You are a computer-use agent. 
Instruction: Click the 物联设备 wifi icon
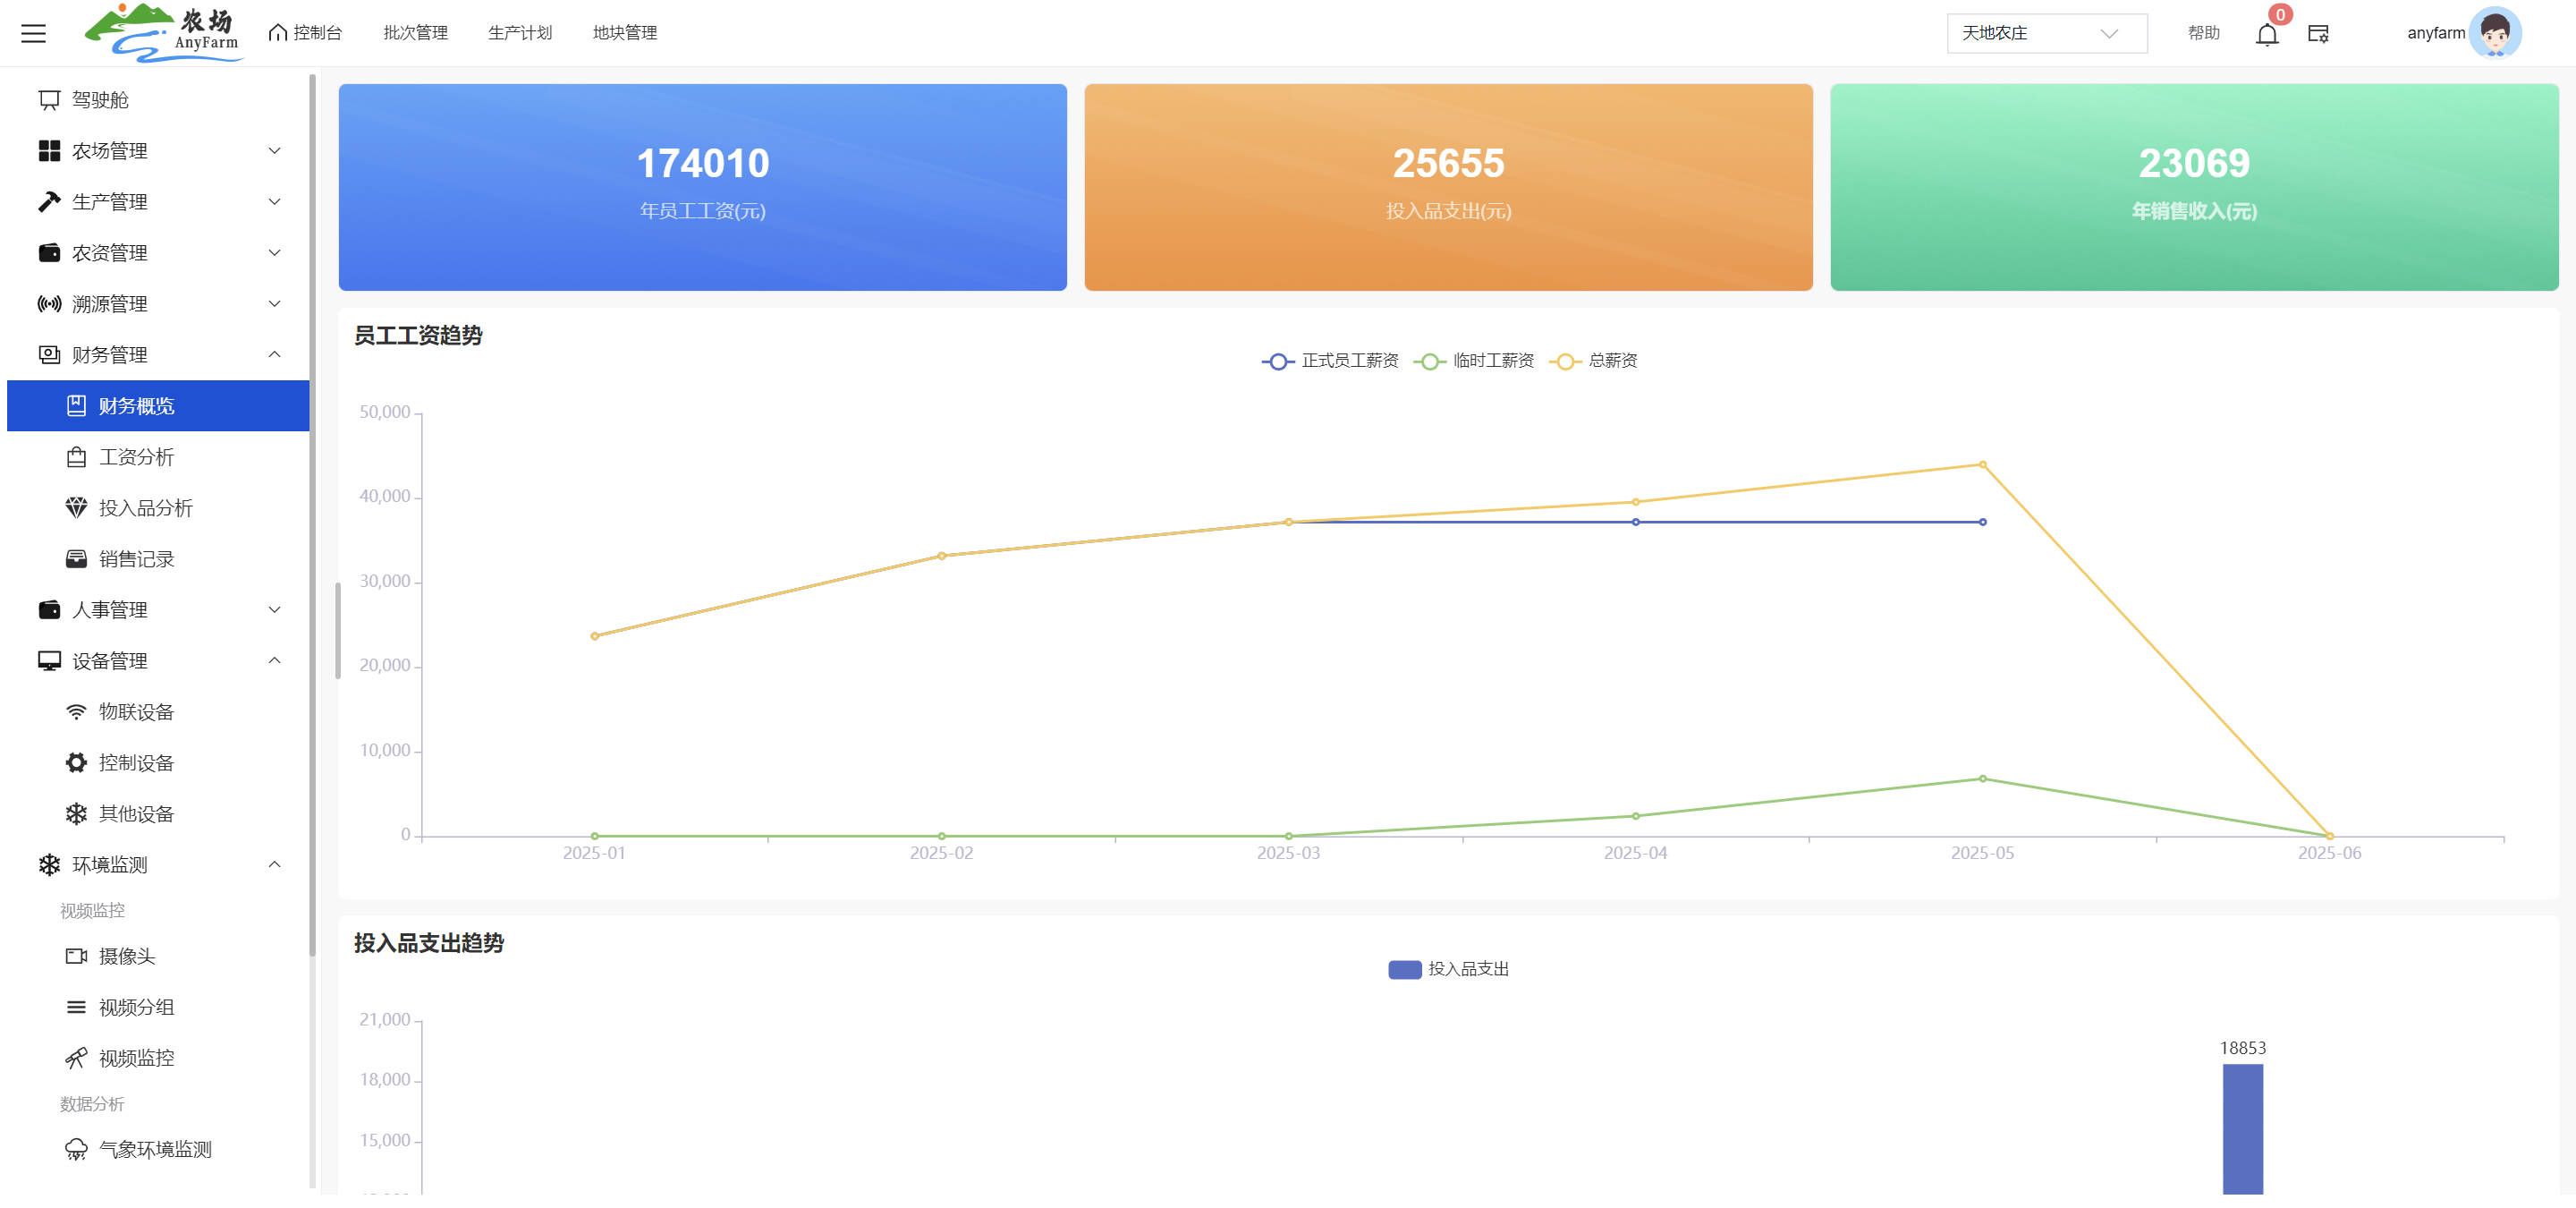[x=76, y=712]
